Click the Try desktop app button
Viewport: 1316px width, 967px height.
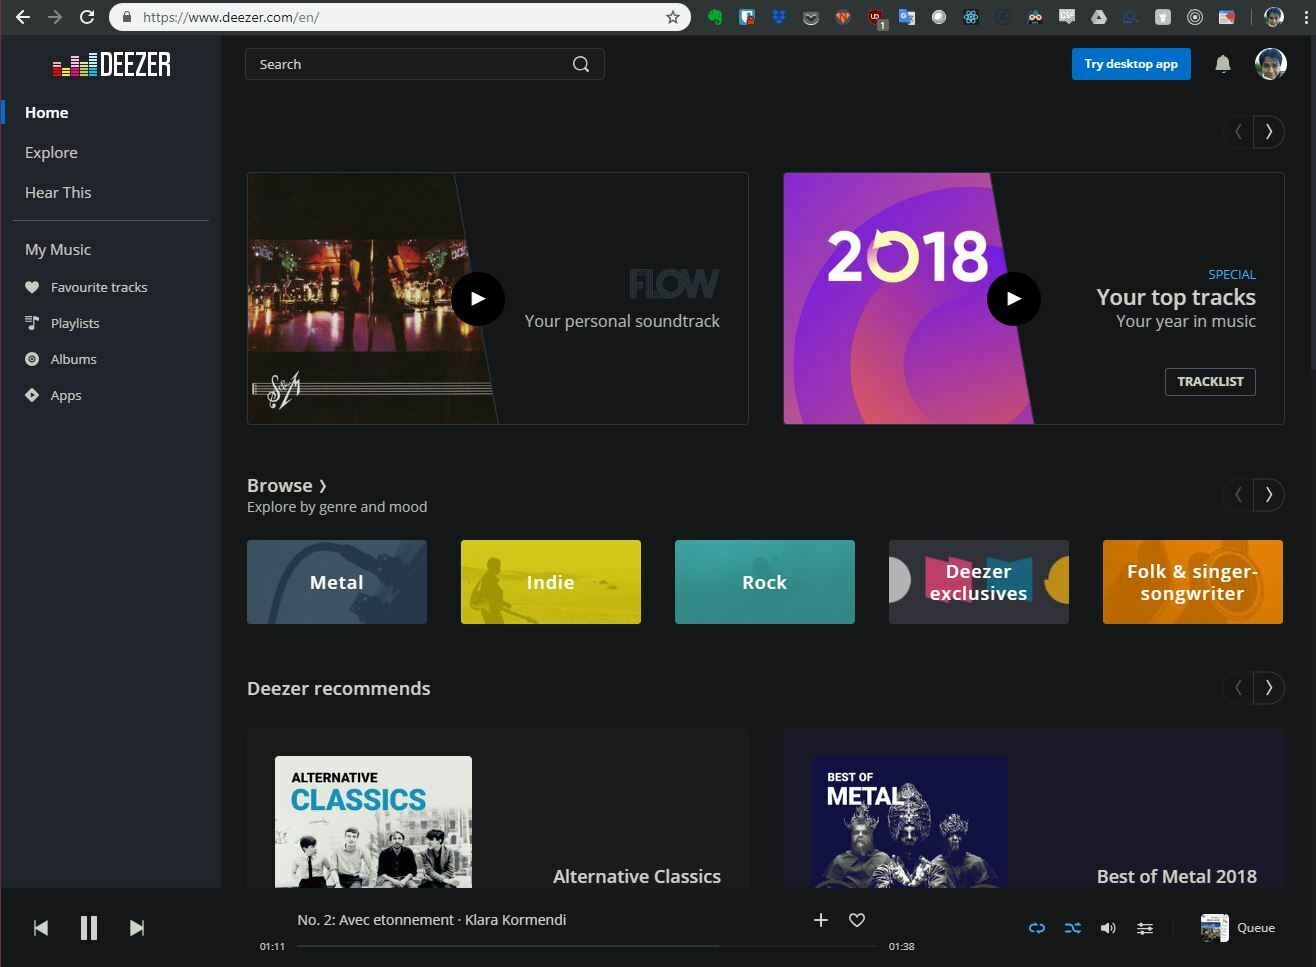tap(1131, 64)
